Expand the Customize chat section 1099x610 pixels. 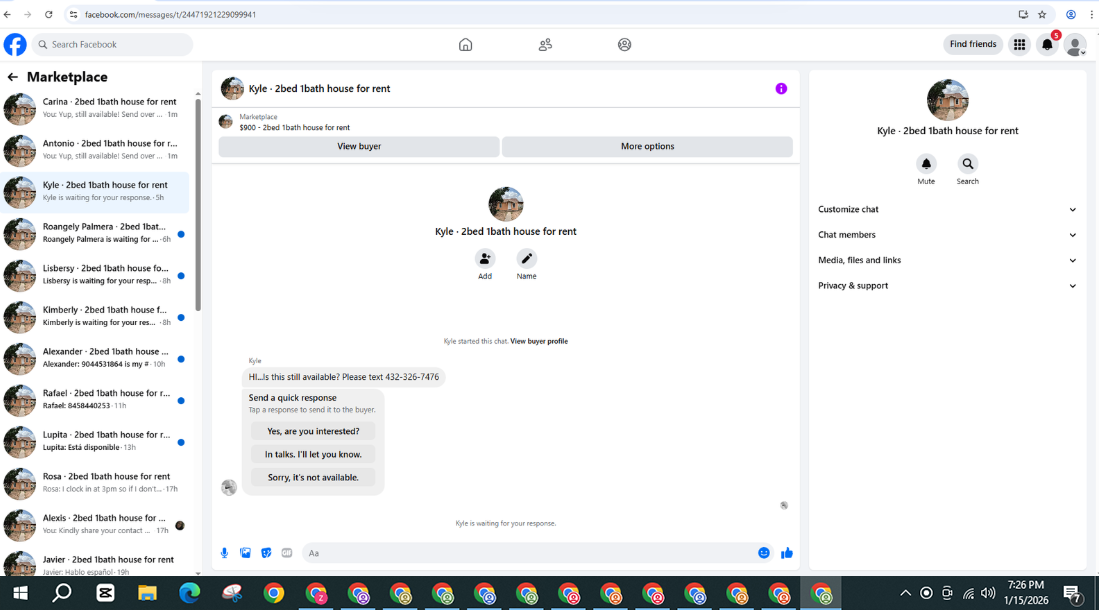tap(947, 210)
